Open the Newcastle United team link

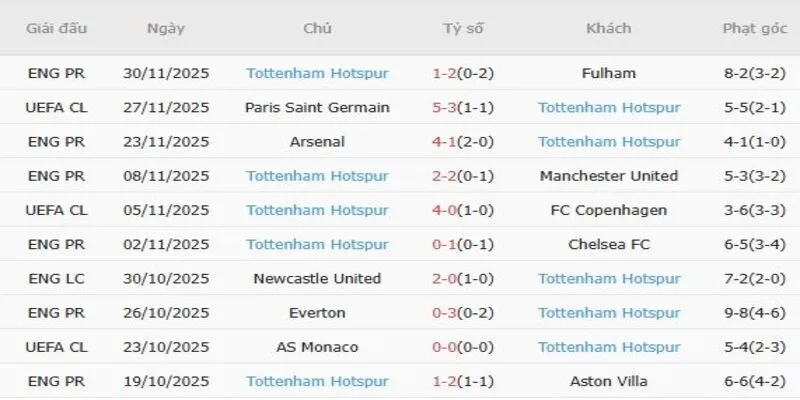tap(317, 278)
